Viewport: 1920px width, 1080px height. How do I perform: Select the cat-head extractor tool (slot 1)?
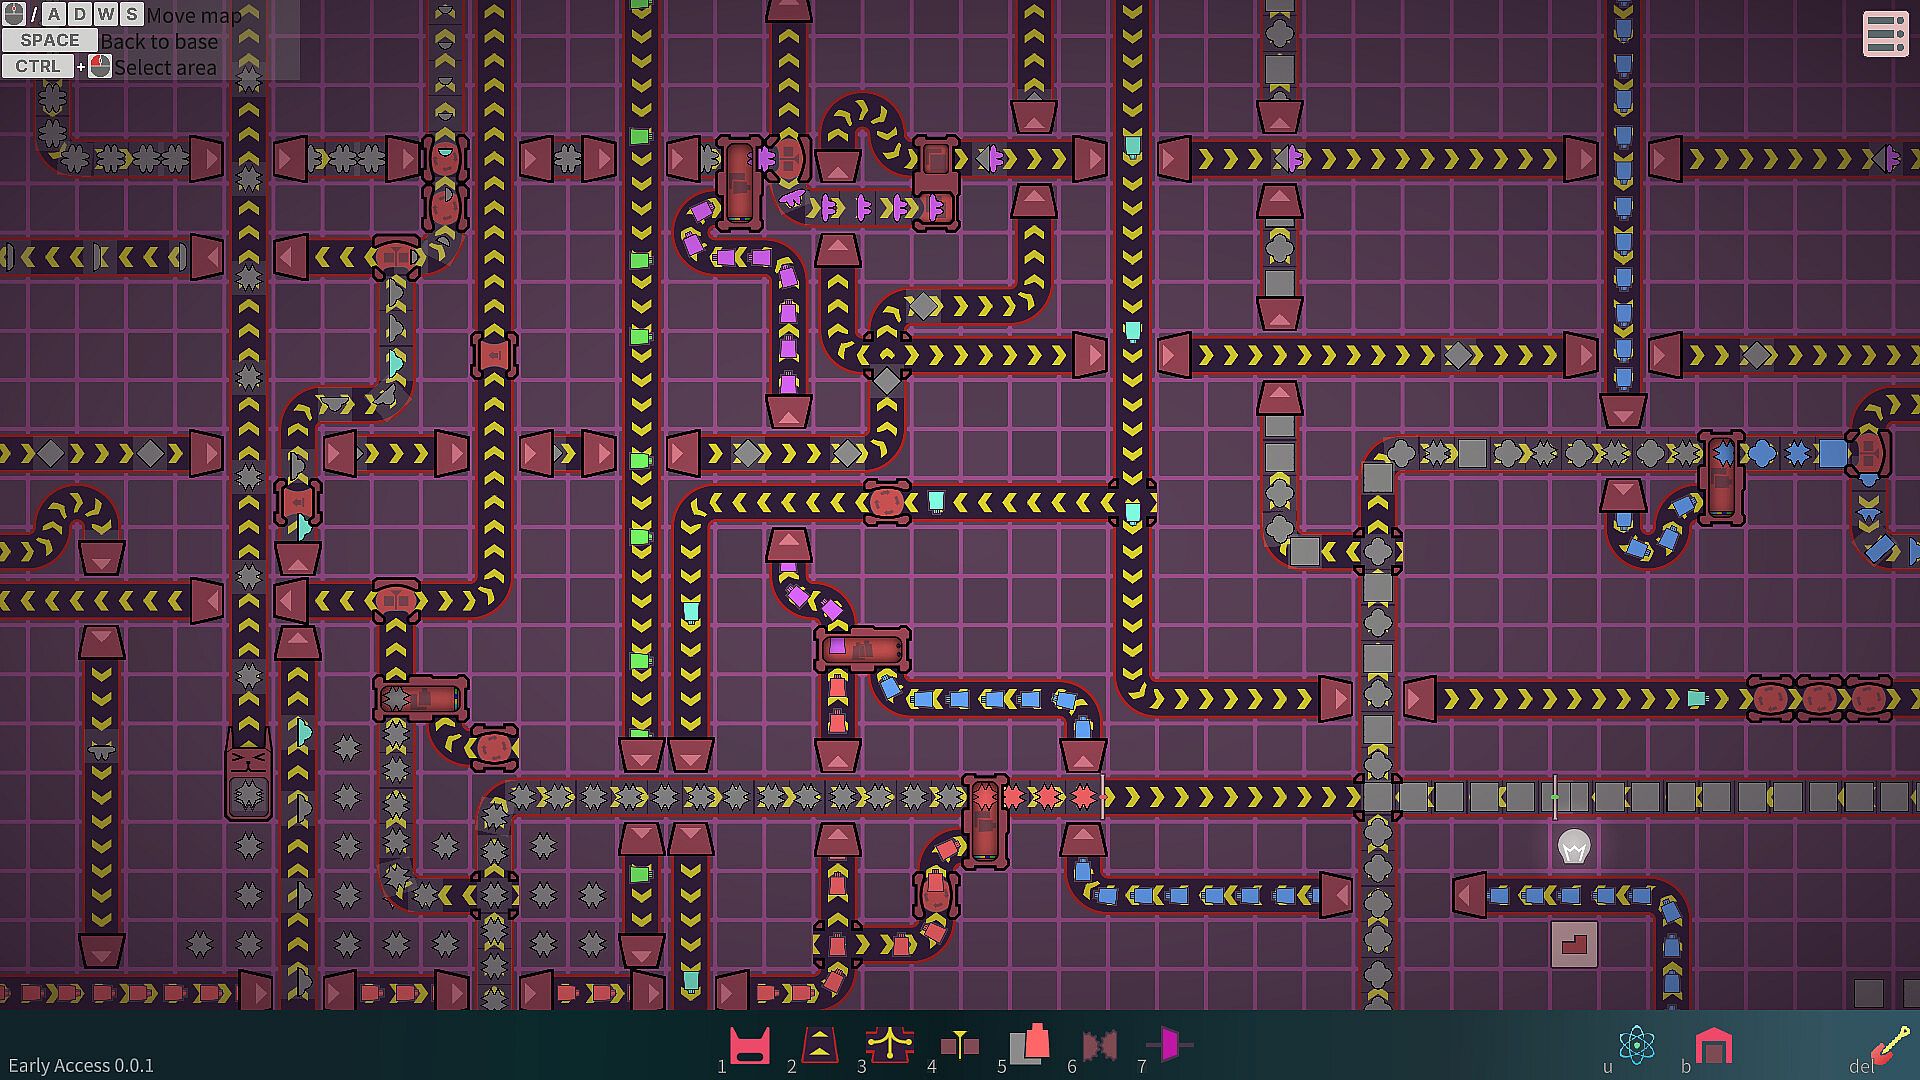point(749,1046)
